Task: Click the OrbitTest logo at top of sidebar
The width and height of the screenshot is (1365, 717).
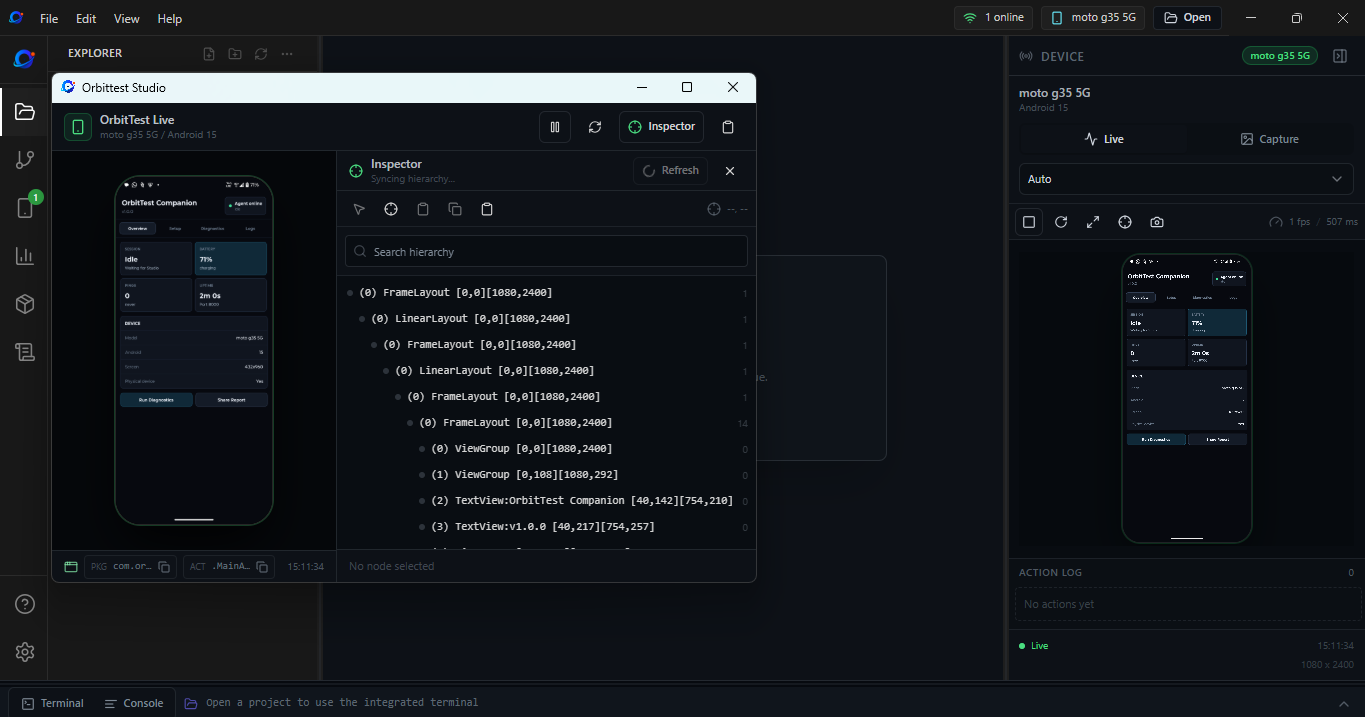Action: [x=24, y=59]
